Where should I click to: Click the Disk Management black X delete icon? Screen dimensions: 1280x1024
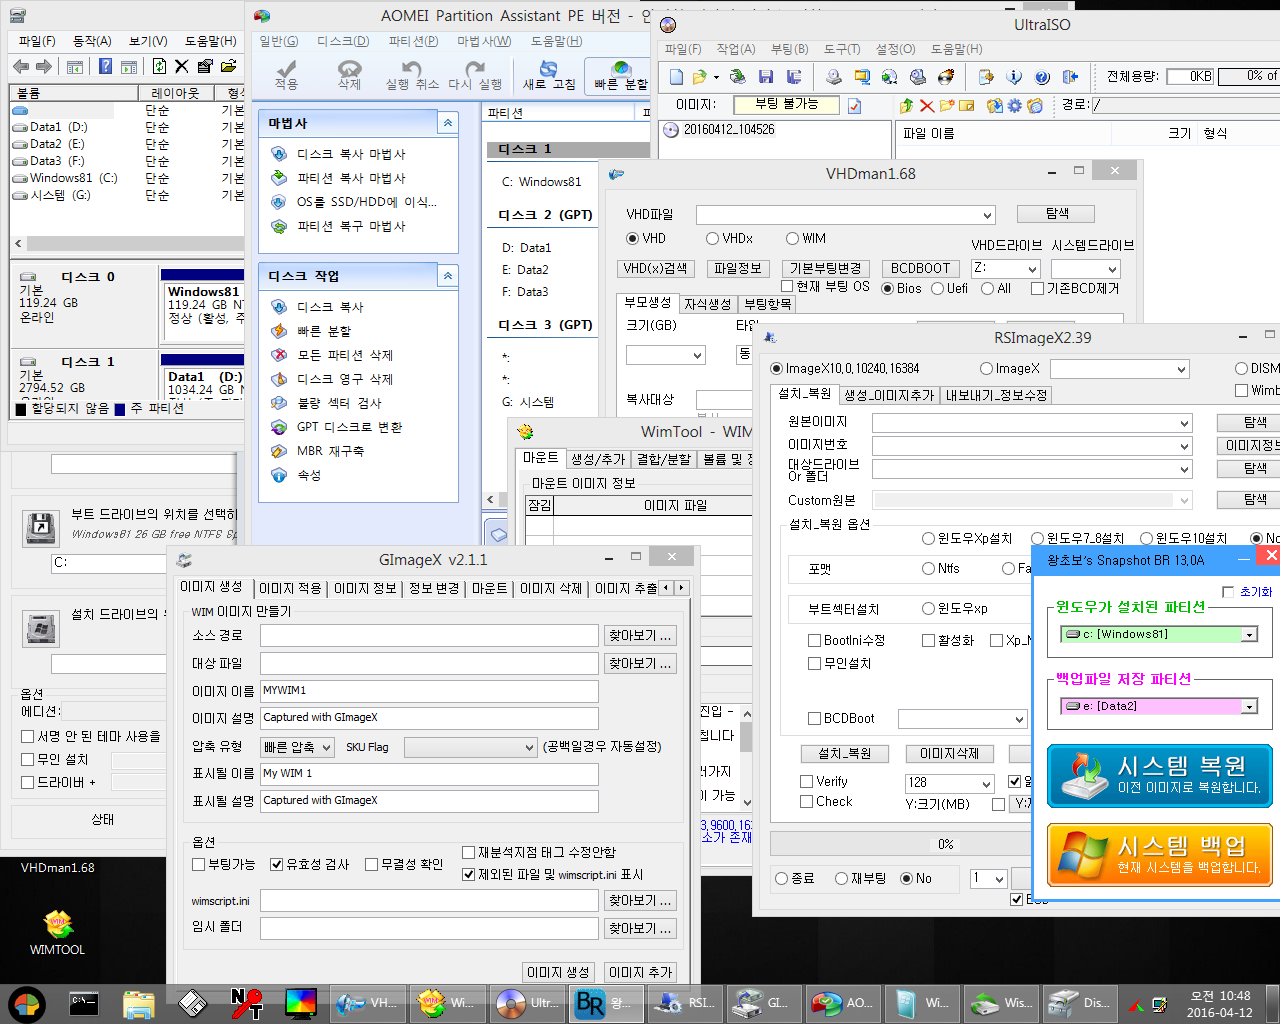click(181, 66)
